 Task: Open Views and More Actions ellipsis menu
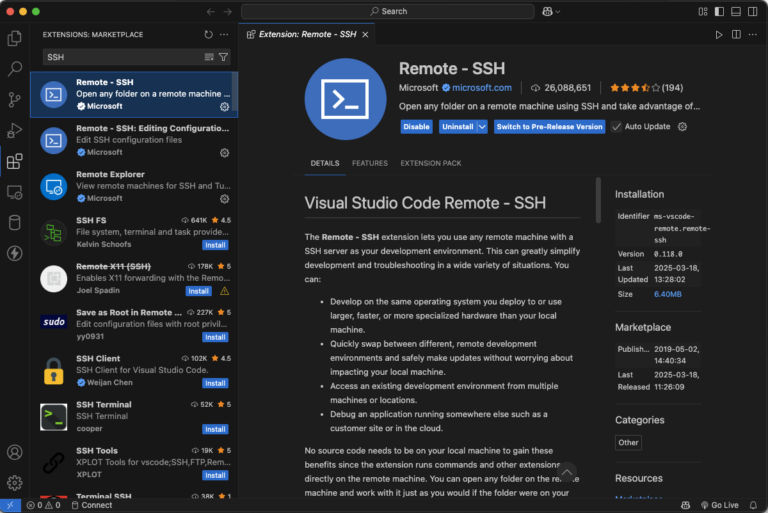pyautogui.click(x=224, y=34)
